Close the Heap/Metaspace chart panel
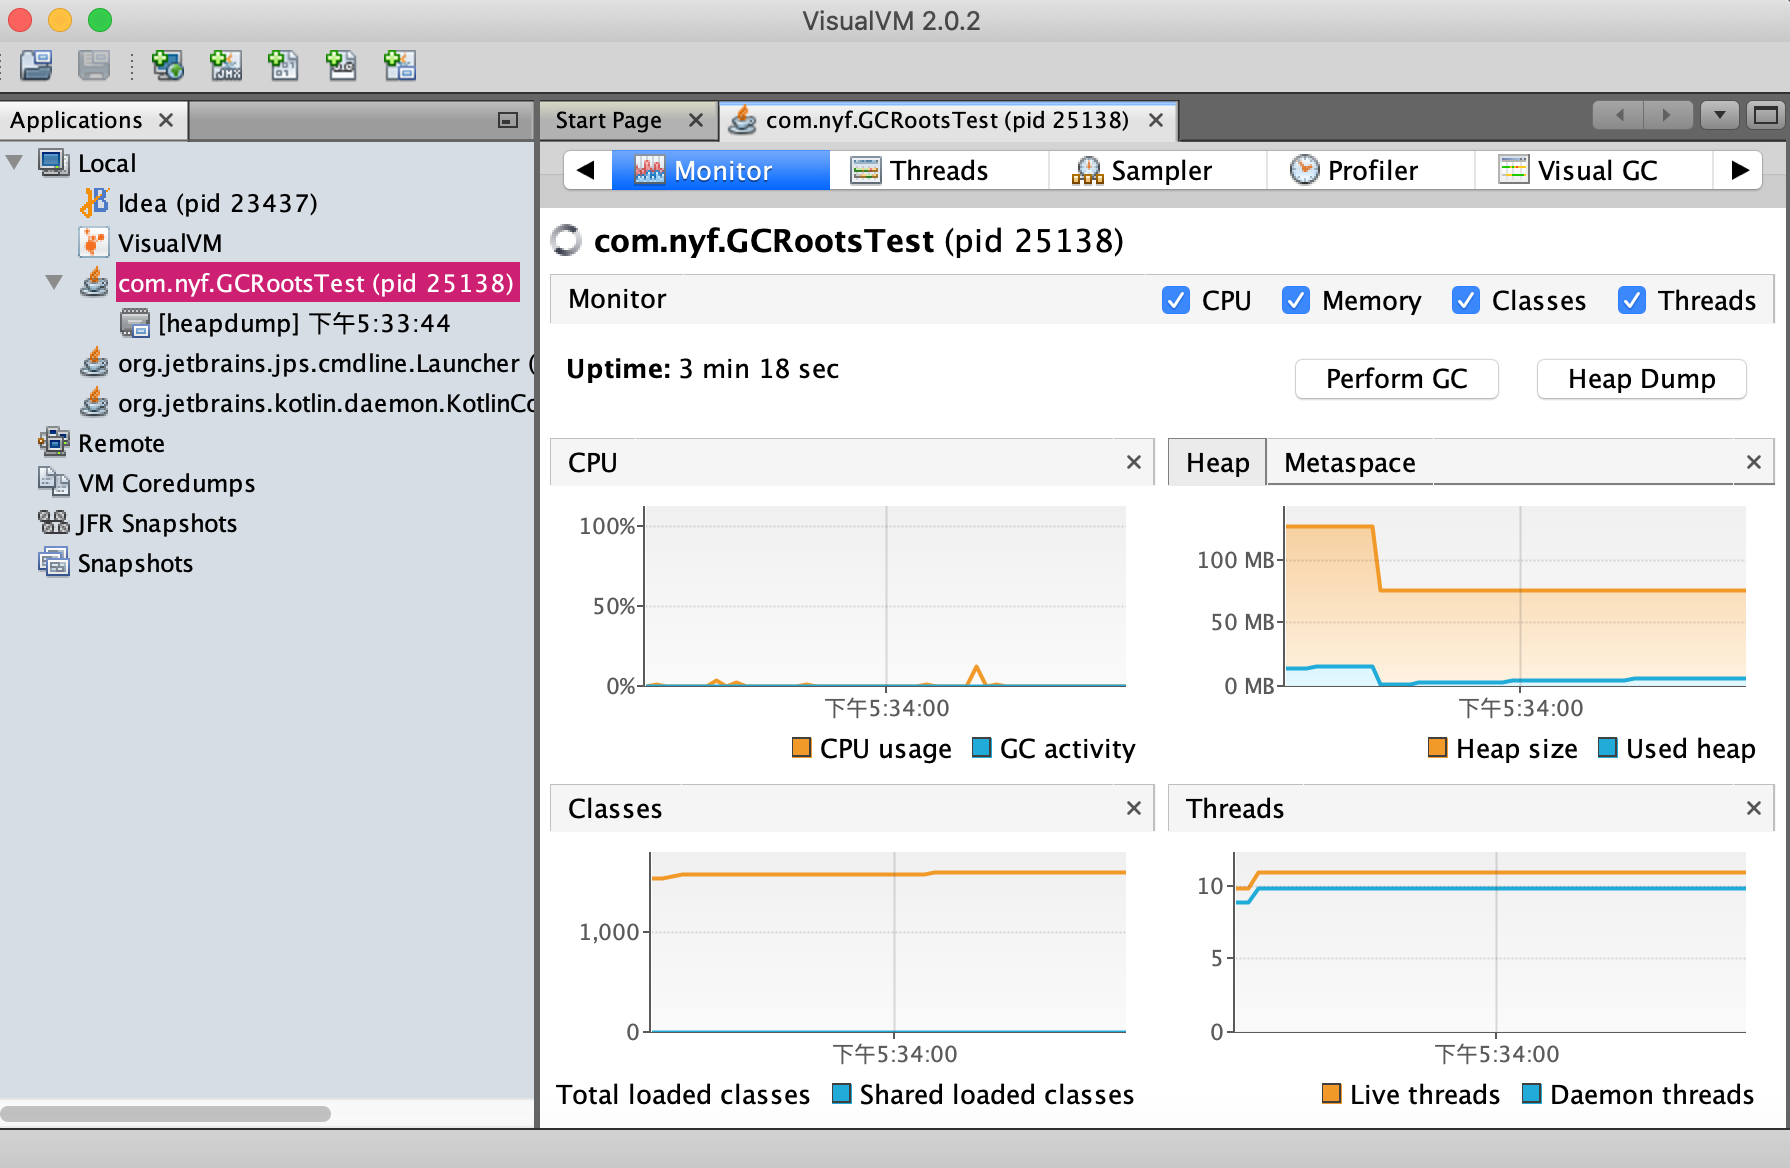The image size is (1790, 1168). click(x=1754, y=462)
